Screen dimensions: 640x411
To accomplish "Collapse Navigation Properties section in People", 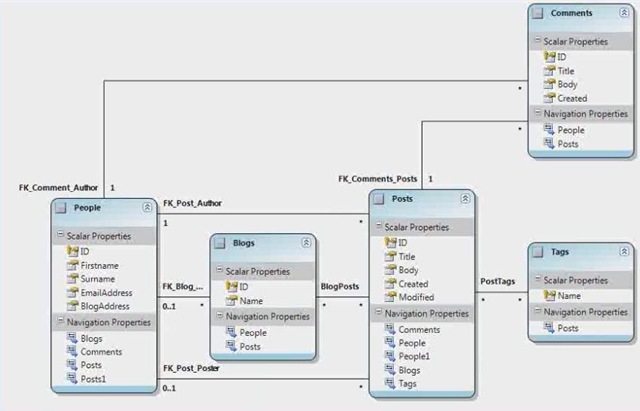I will coord(60,321).
